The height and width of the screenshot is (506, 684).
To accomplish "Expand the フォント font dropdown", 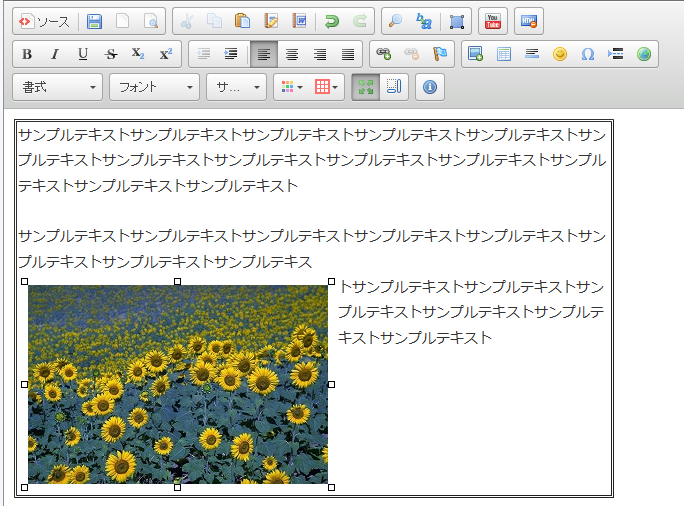I will pyautogui.click(x=155, y=87).
